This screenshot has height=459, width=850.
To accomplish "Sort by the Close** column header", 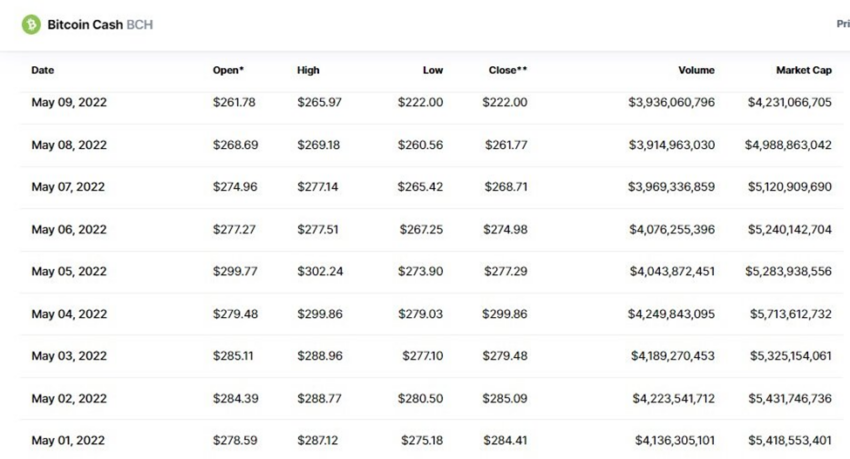I will click(x=508, y=70).
